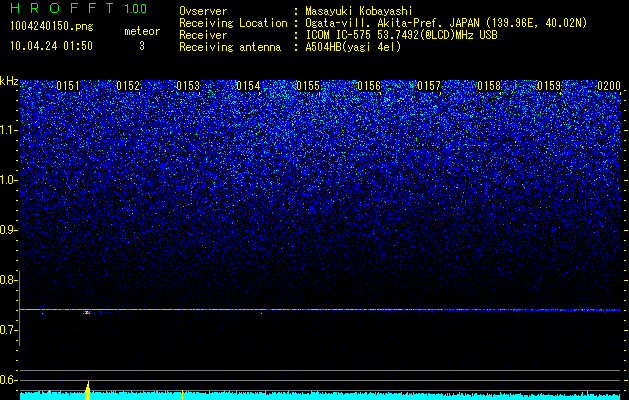Click the receiver ICOM IC-575 text
The image size is (629, 400).
[x=401, y=35]
